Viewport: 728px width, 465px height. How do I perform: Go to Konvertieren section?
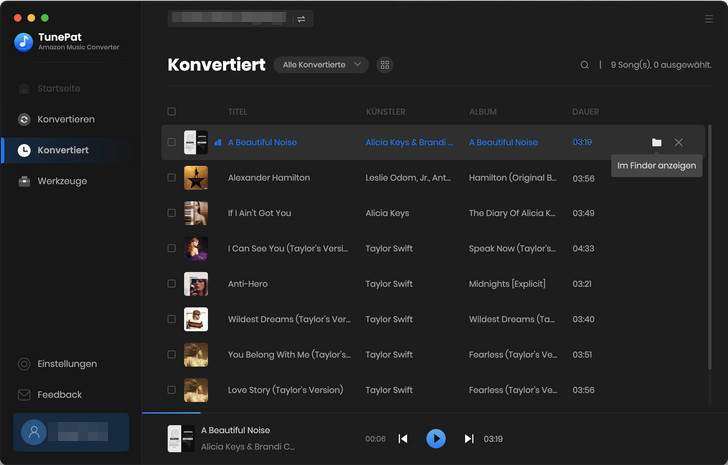tap(66, 120)
